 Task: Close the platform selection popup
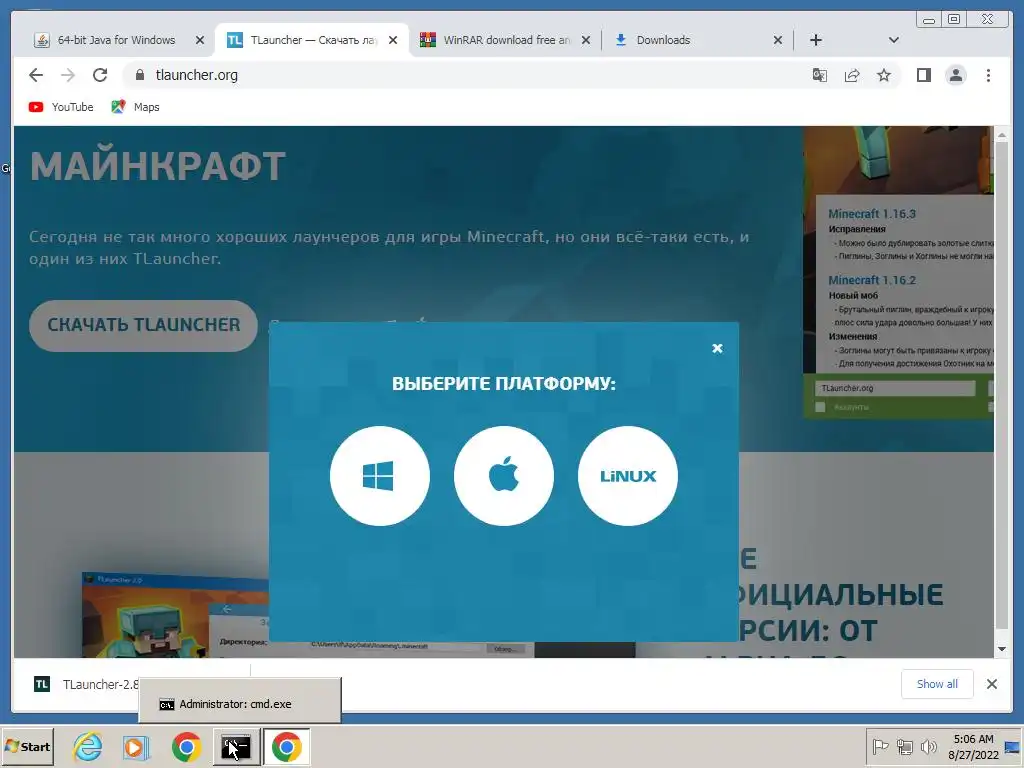click(x=717, y=348)
